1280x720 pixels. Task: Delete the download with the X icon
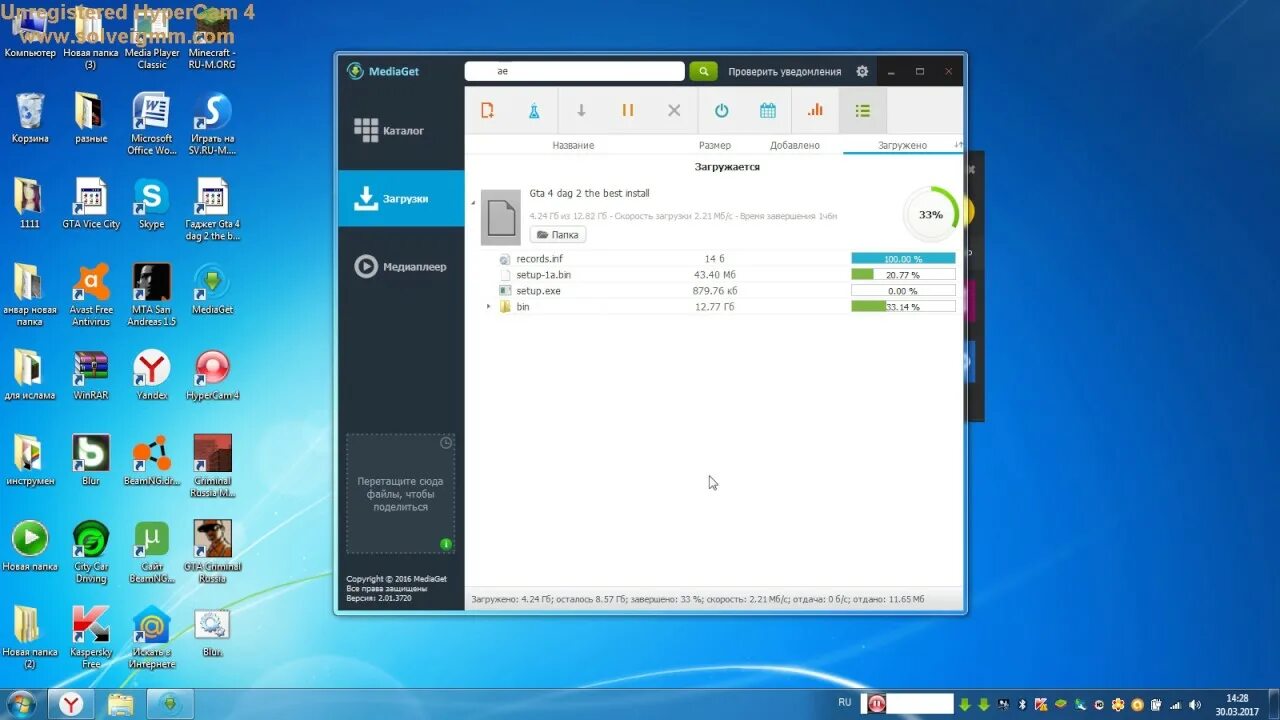click(x=674, y=111)
